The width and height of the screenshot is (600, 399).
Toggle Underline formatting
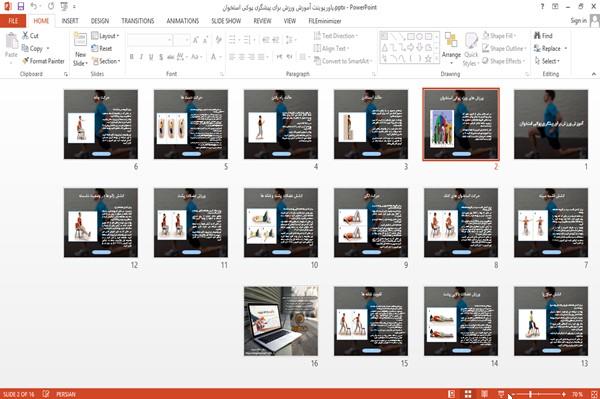[x=151, y=57]
